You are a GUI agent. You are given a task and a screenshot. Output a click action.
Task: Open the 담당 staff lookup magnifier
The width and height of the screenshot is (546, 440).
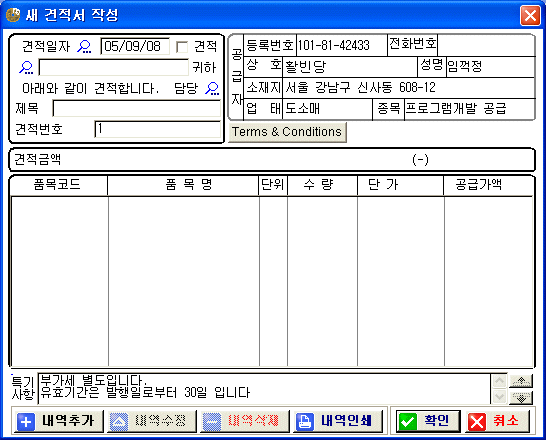pyautogui.click(x=212, y=88)
